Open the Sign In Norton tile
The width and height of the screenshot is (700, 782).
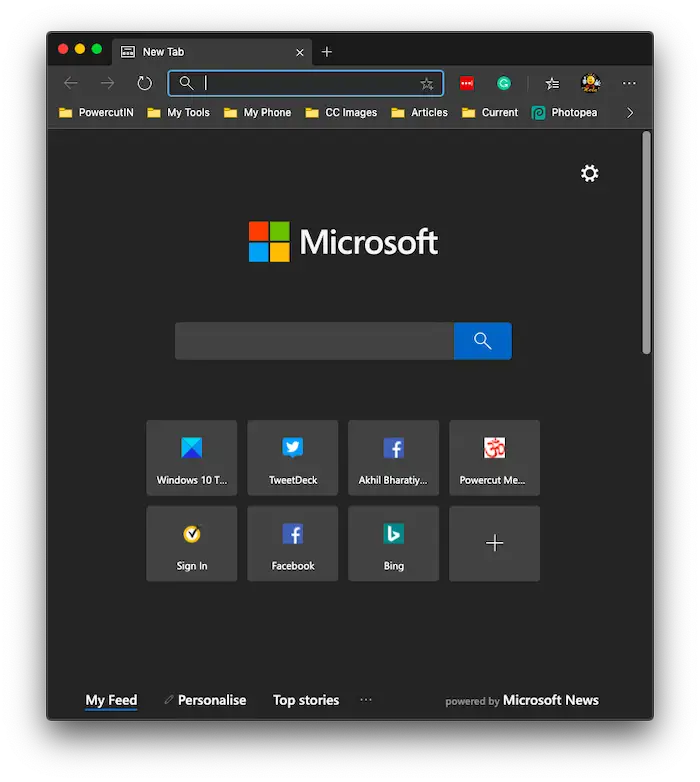[x=192, y=544]
